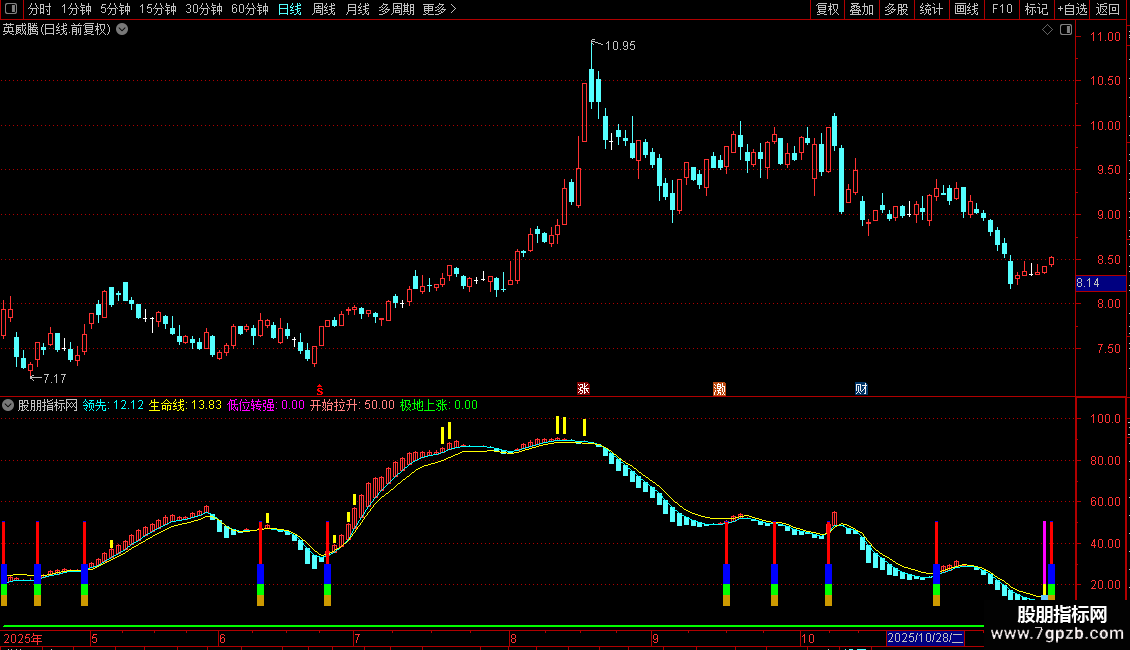Open the 多周期 multi-period view
1130x650 pixels.
click(396, 9)
